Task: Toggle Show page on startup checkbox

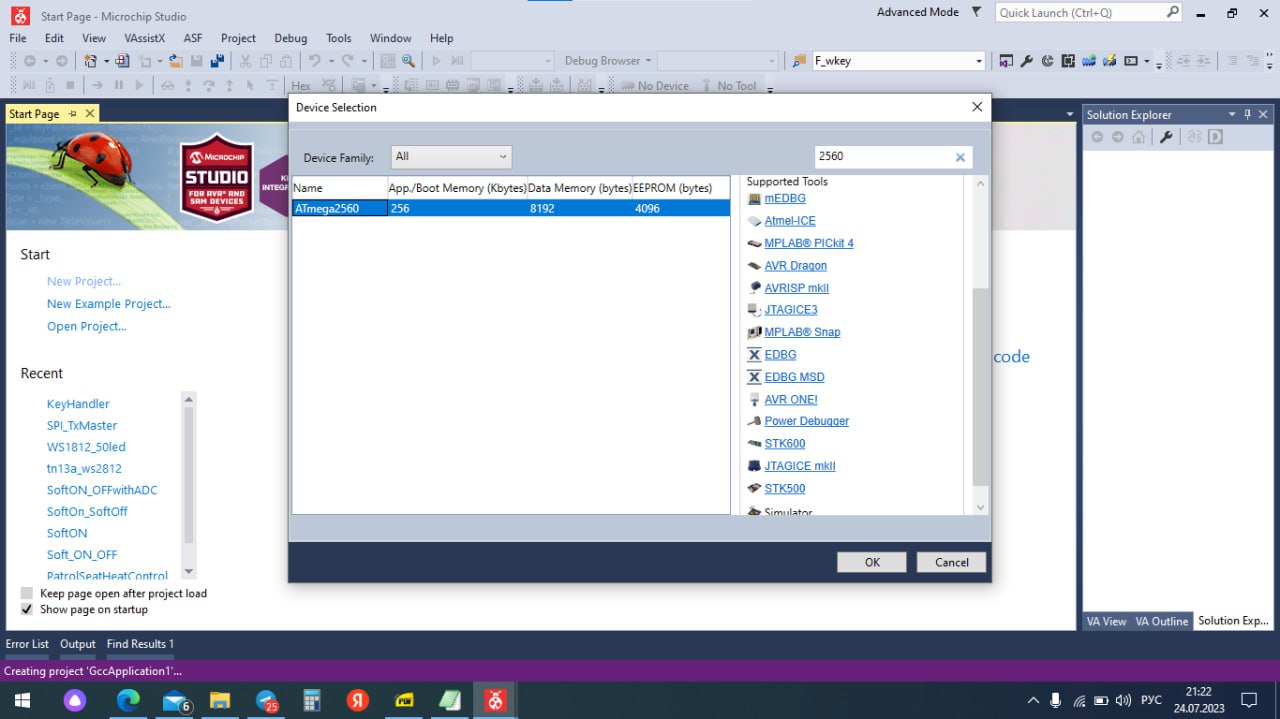Action: [27, 609]
